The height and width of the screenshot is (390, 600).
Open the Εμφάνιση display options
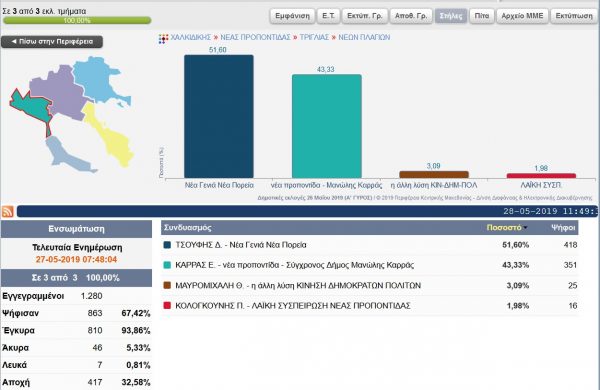point(292,16)
